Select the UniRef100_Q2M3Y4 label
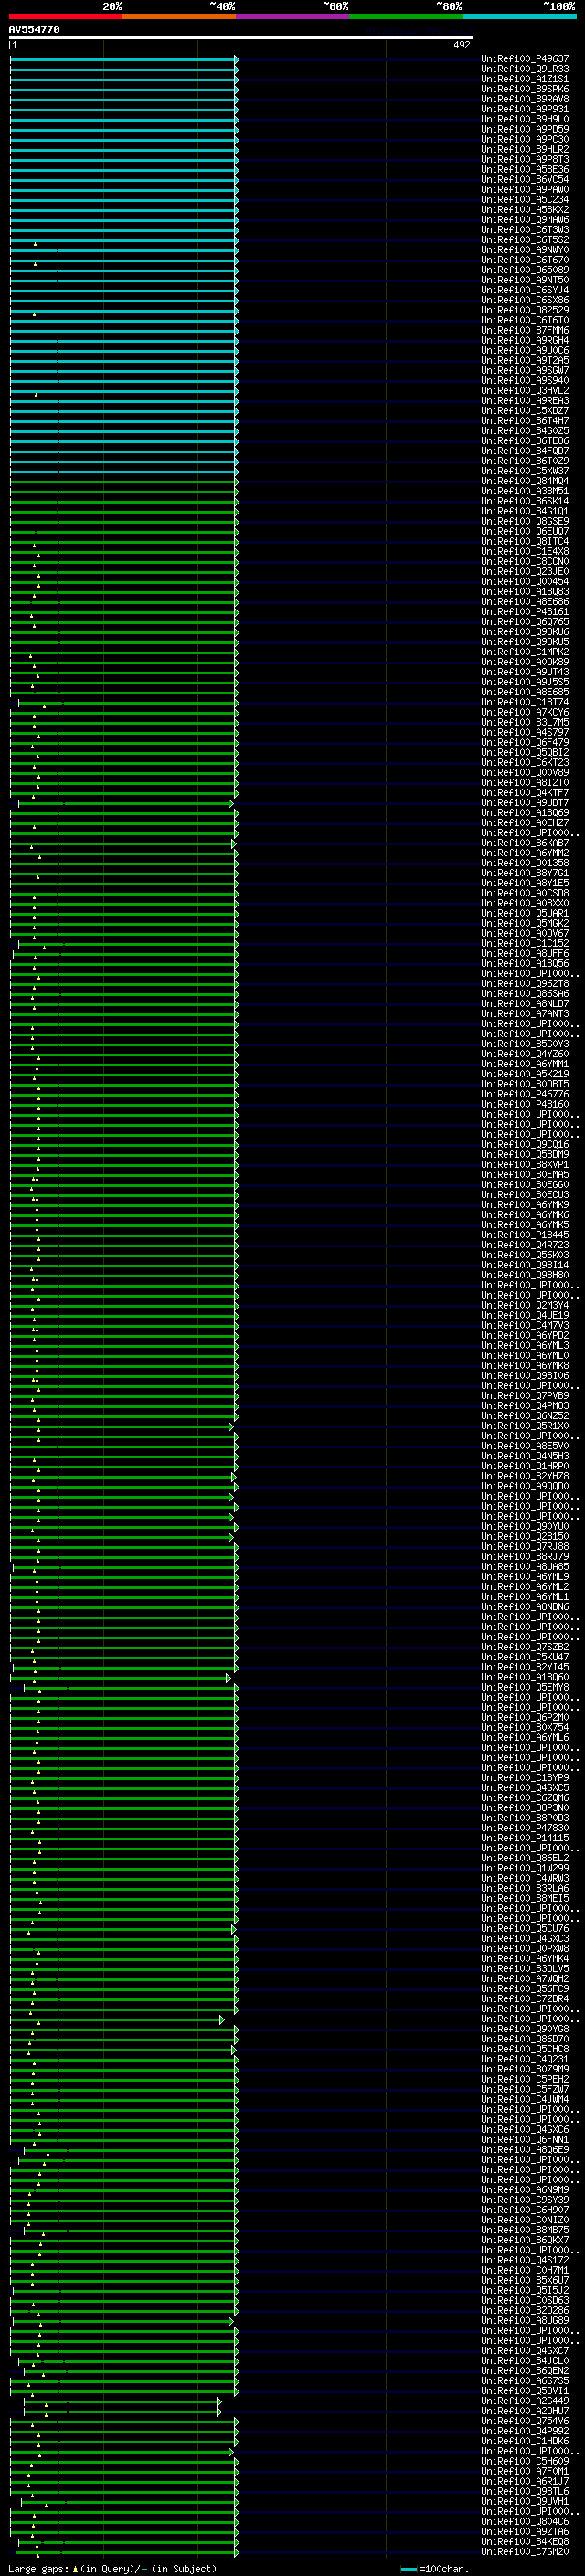Image resolution: width=585 pixels, height=2576 pixels. 525,1305
